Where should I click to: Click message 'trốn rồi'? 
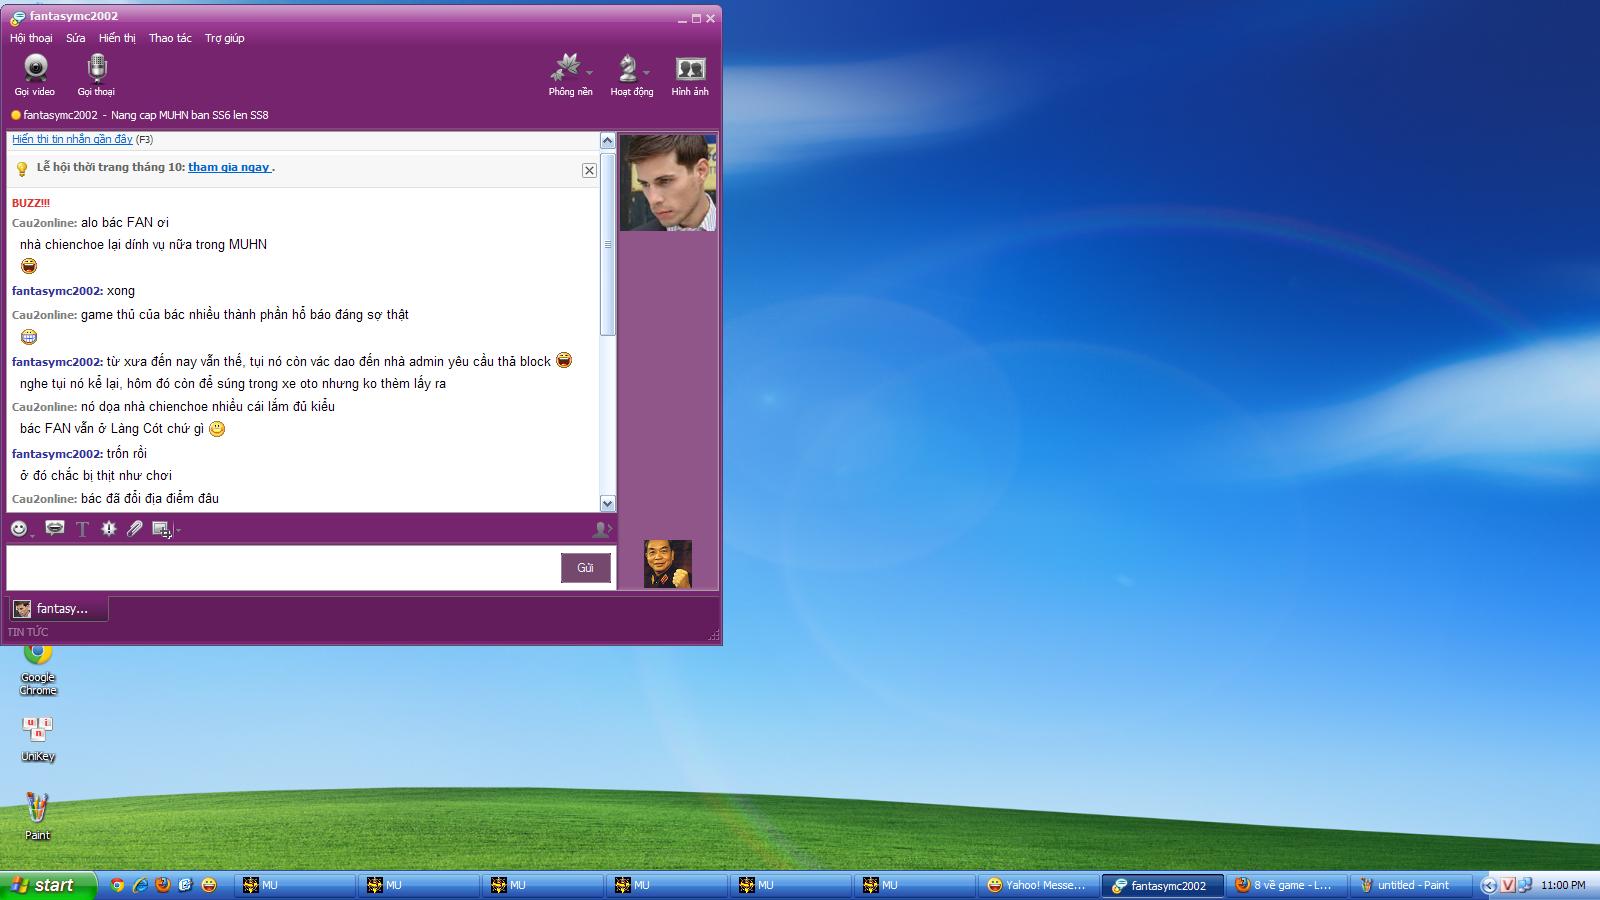(127, 453)
